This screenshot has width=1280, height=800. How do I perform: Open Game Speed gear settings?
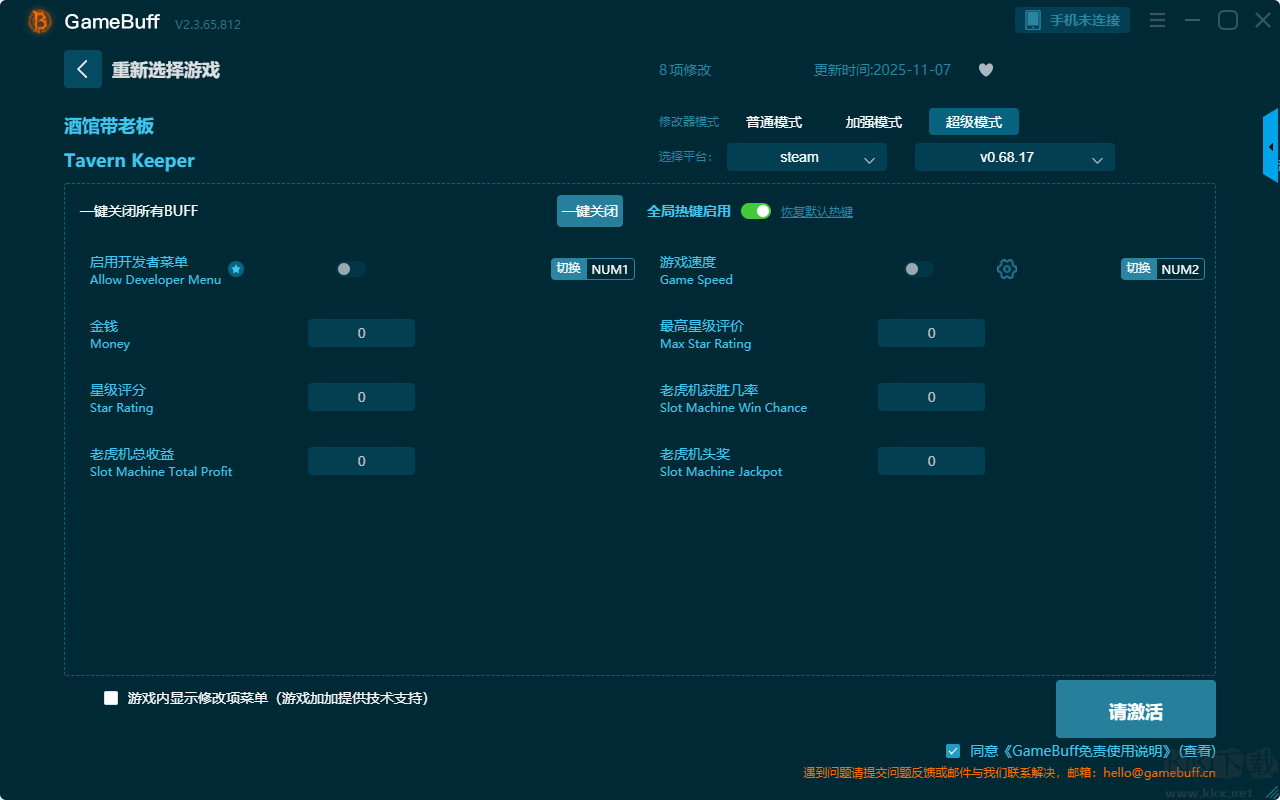click(x=1007, y=269)
